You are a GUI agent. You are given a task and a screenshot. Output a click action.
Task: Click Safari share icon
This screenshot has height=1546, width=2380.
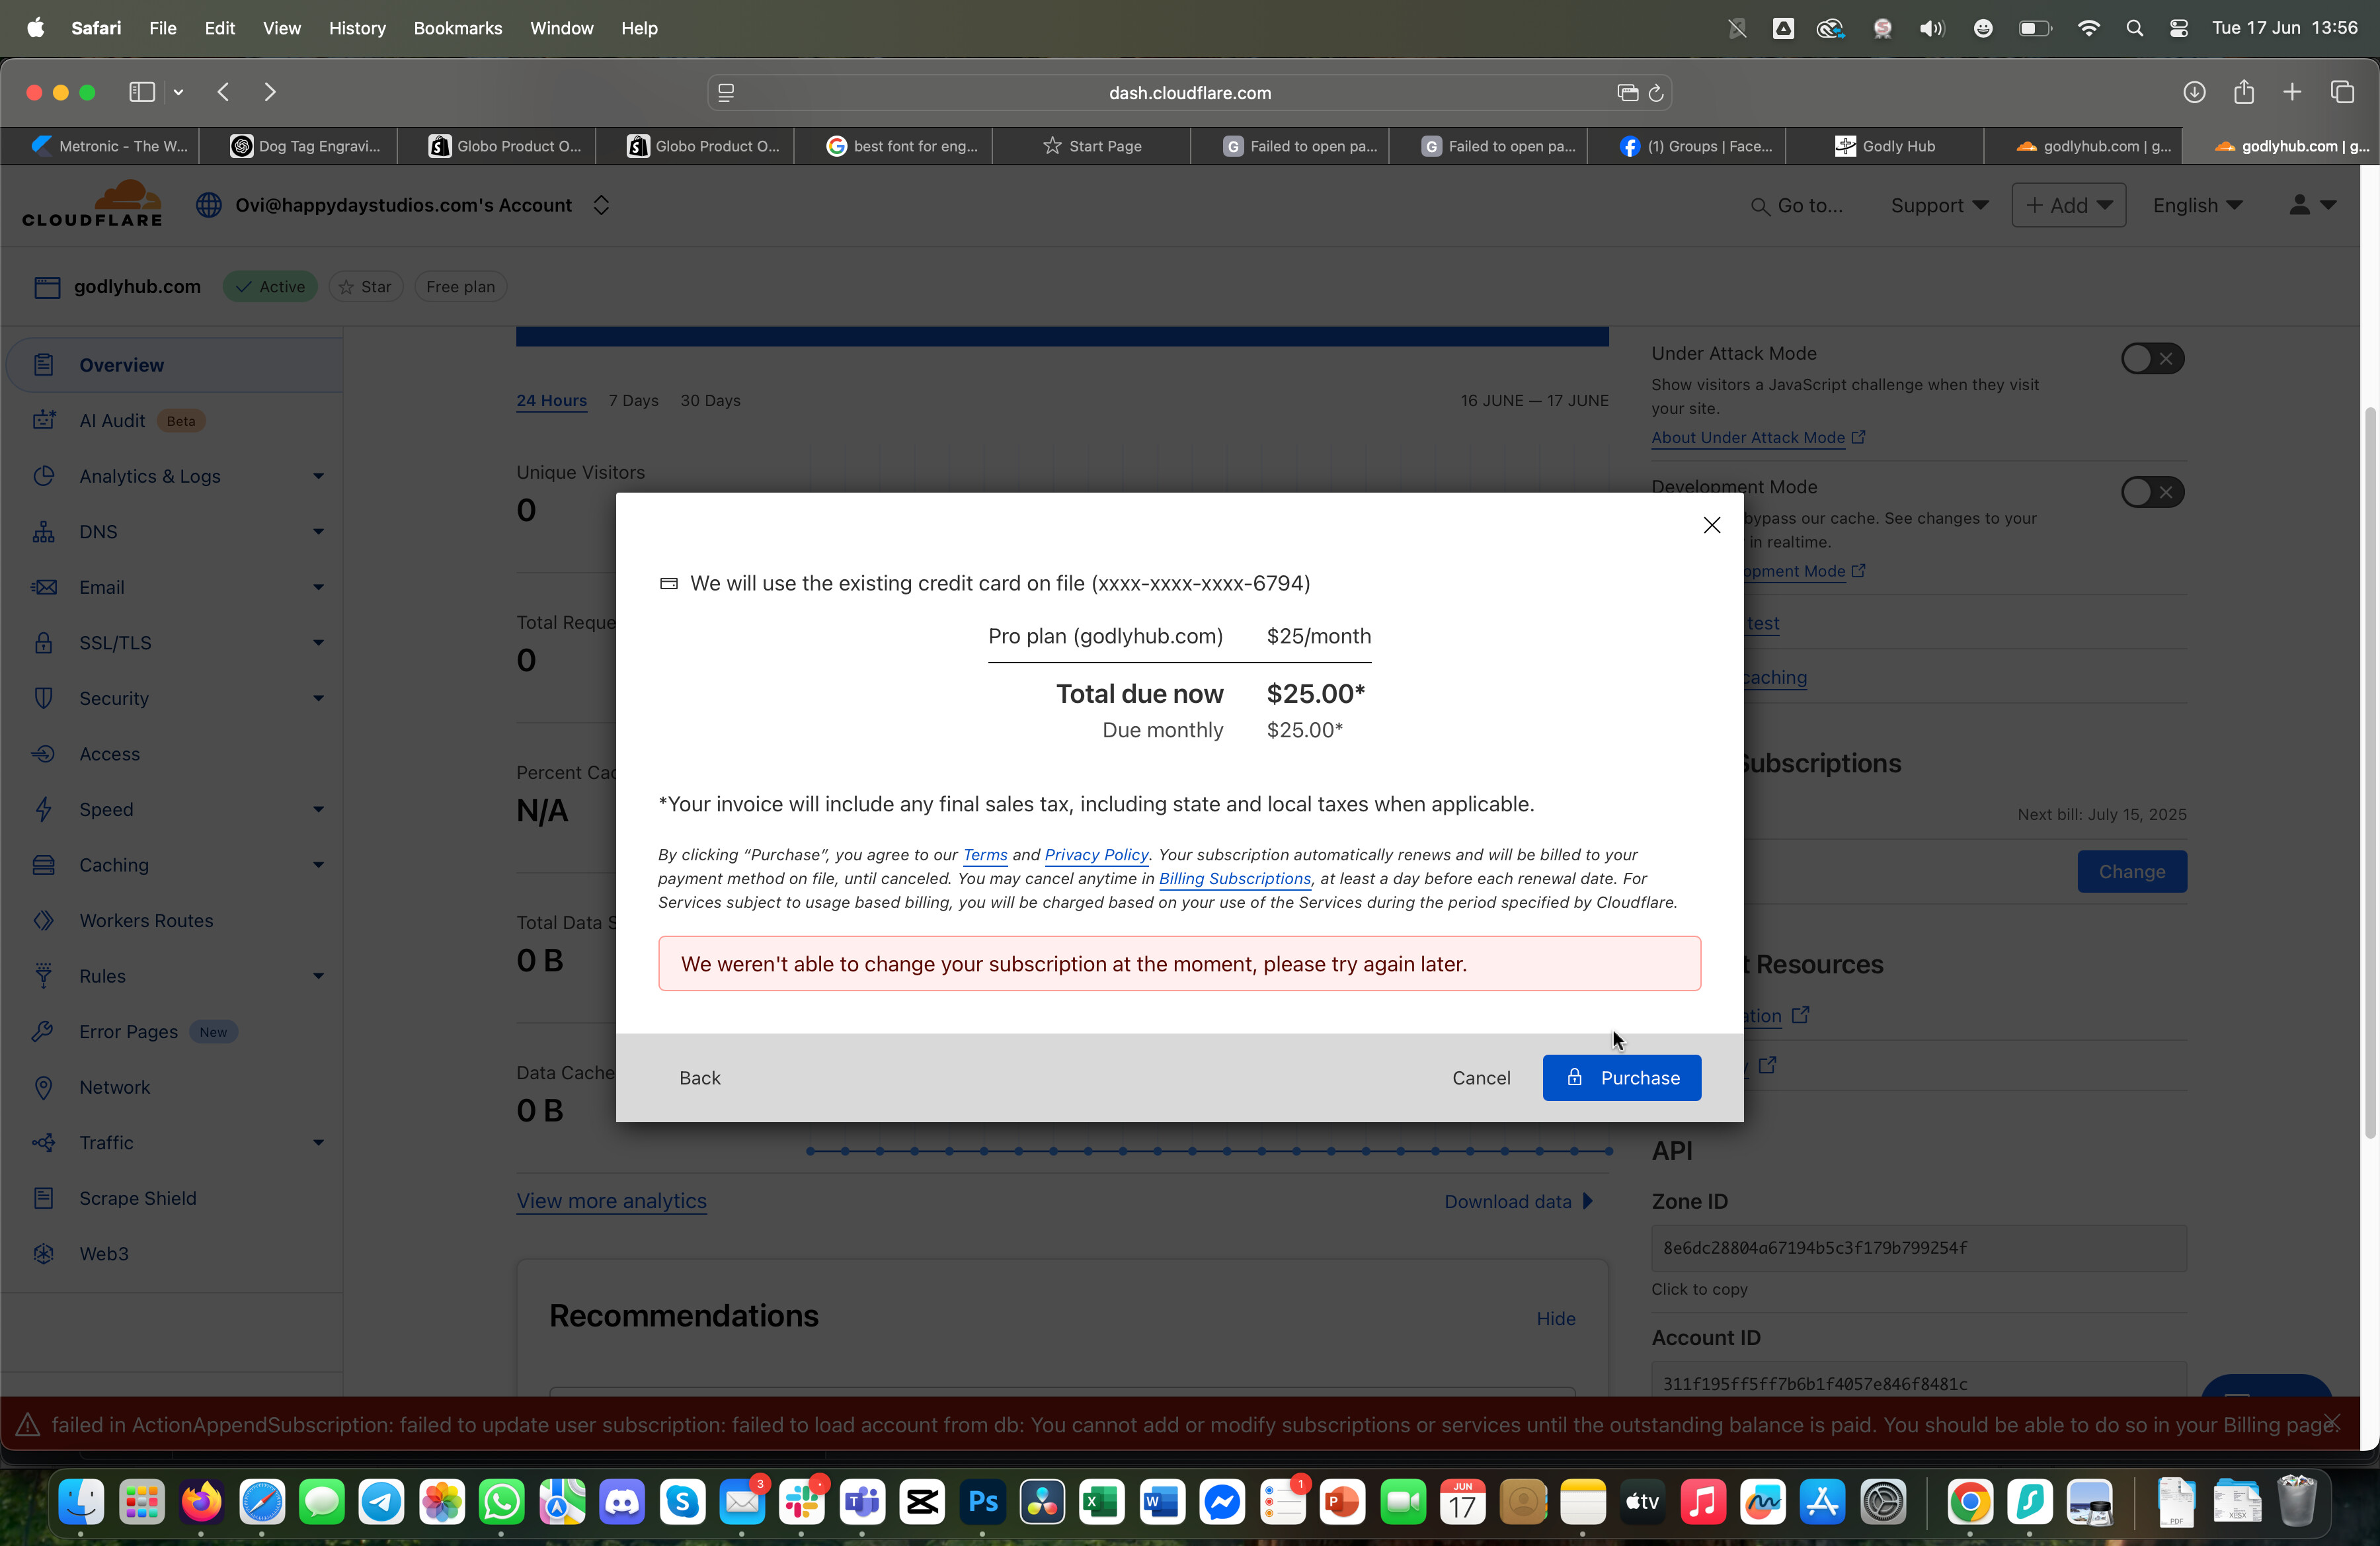[x=2244, y=92]
